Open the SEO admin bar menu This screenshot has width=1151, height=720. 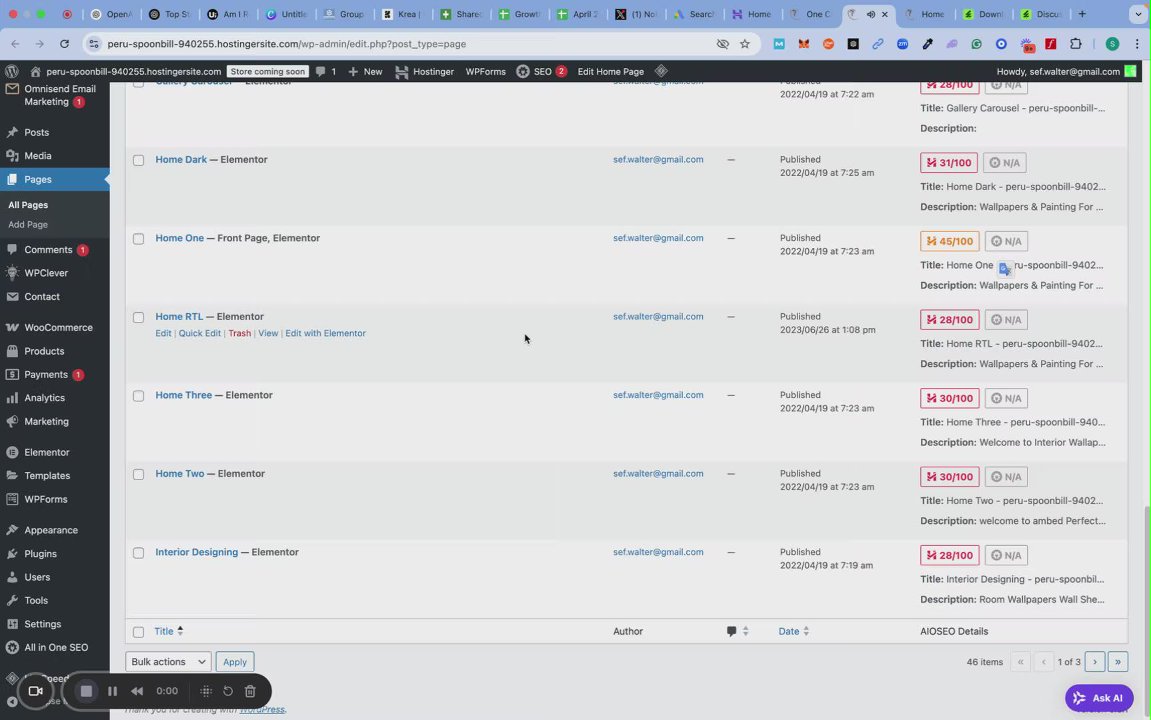tap(541, 71)
